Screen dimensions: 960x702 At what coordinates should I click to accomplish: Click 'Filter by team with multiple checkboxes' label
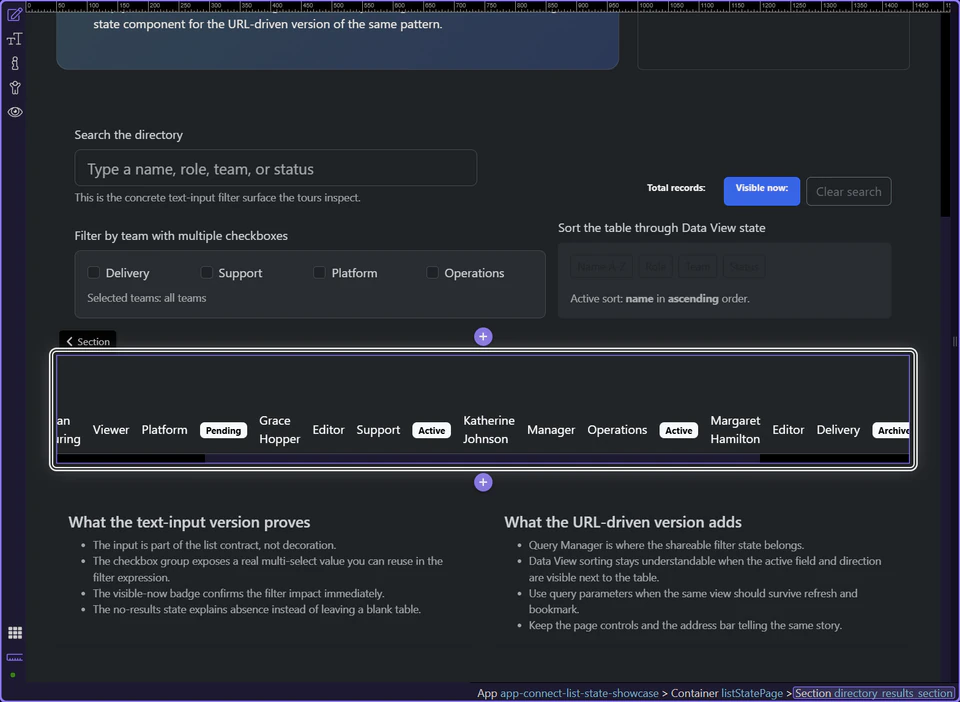(181, 236)
